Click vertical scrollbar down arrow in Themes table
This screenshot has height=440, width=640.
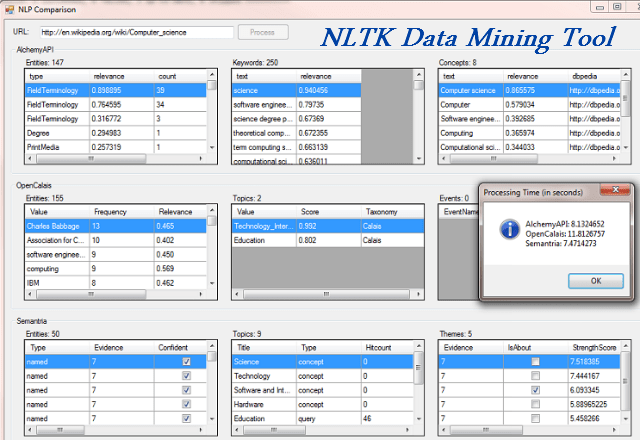click(x=626, y=418)
